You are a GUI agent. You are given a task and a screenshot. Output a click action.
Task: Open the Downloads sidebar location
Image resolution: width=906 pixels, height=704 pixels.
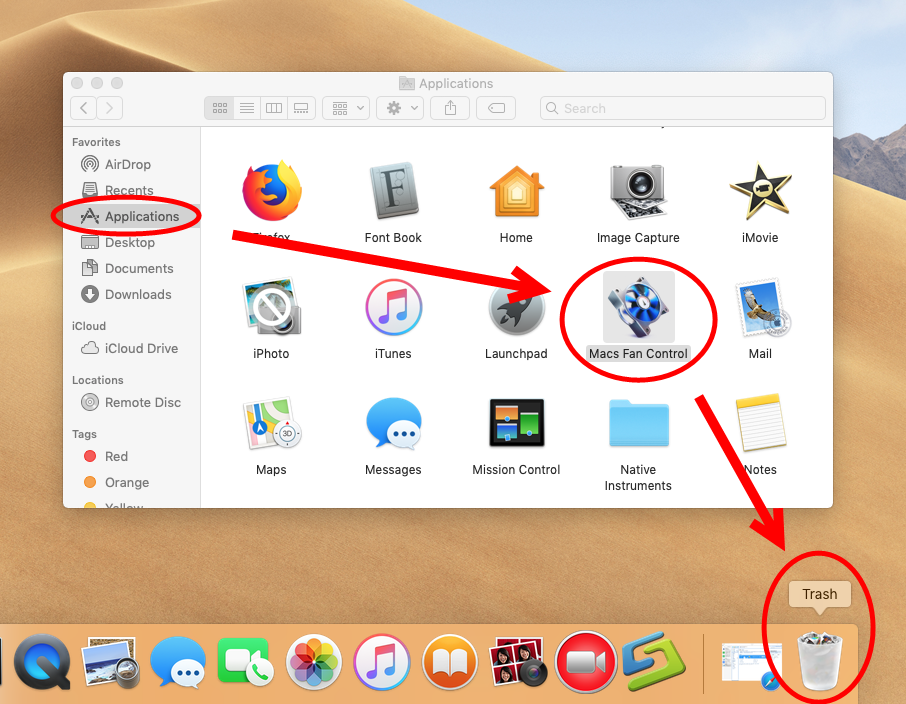tap(135, 294)
